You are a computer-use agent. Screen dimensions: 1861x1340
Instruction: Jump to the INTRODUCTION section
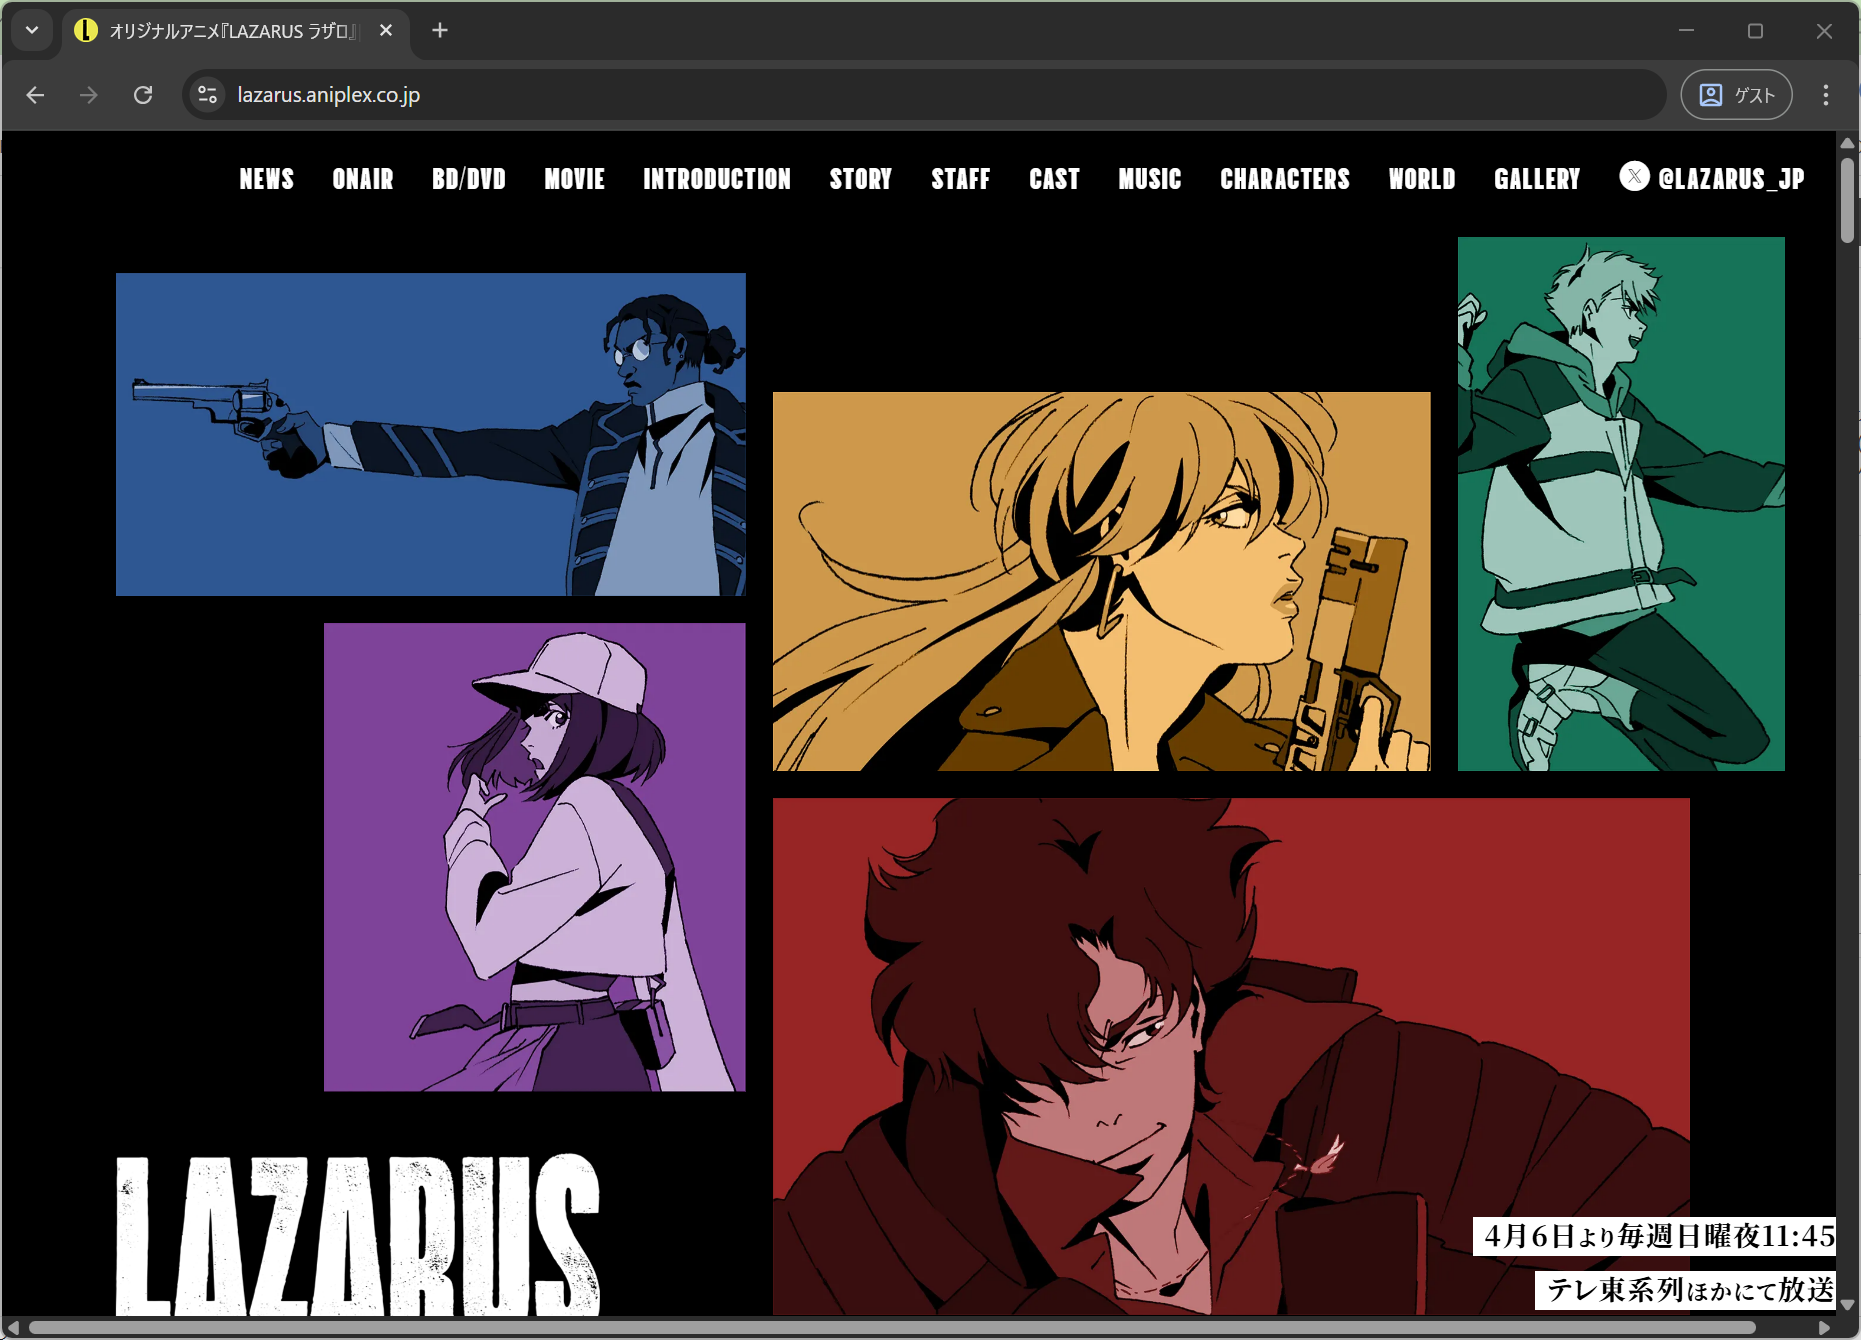pos(717,179)
